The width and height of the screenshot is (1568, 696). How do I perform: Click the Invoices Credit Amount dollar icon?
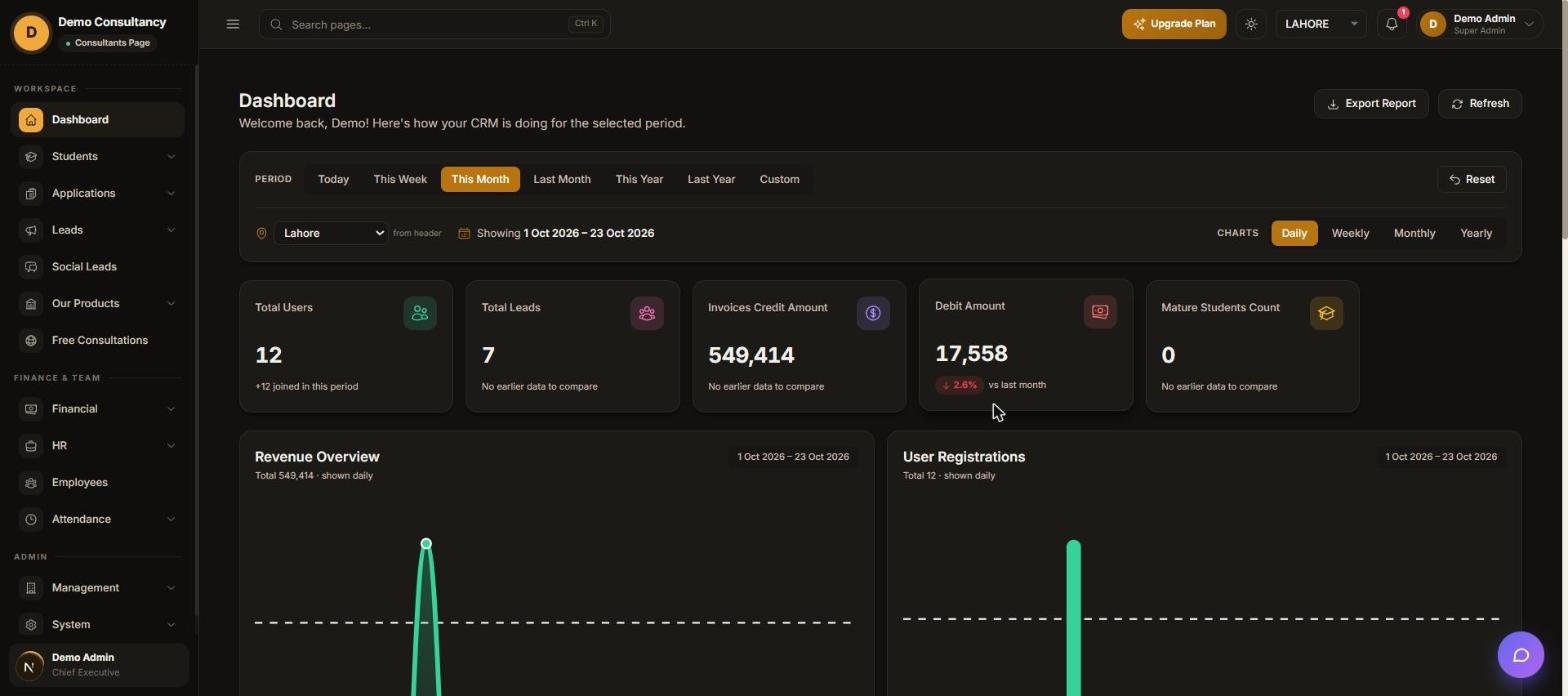(x=873, y=313)
